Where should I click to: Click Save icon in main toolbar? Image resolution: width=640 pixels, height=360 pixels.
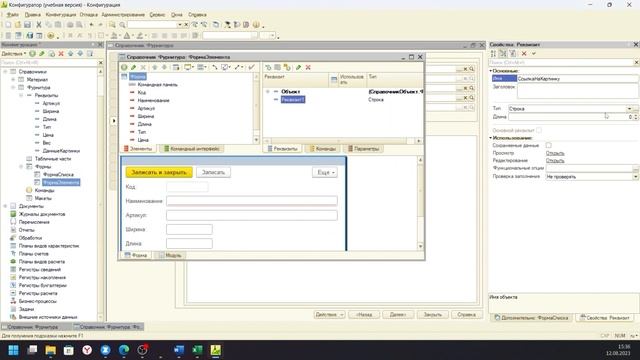click(28, 25)
